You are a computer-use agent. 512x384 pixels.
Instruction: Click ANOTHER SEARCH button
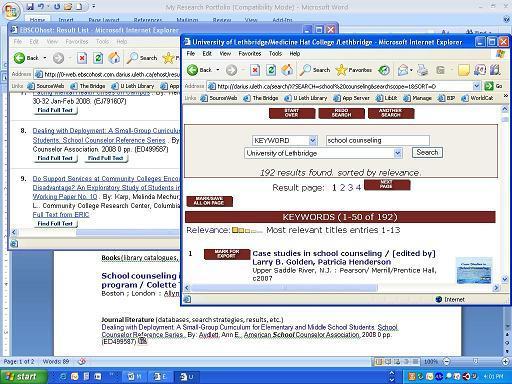[x=391, y=113]
